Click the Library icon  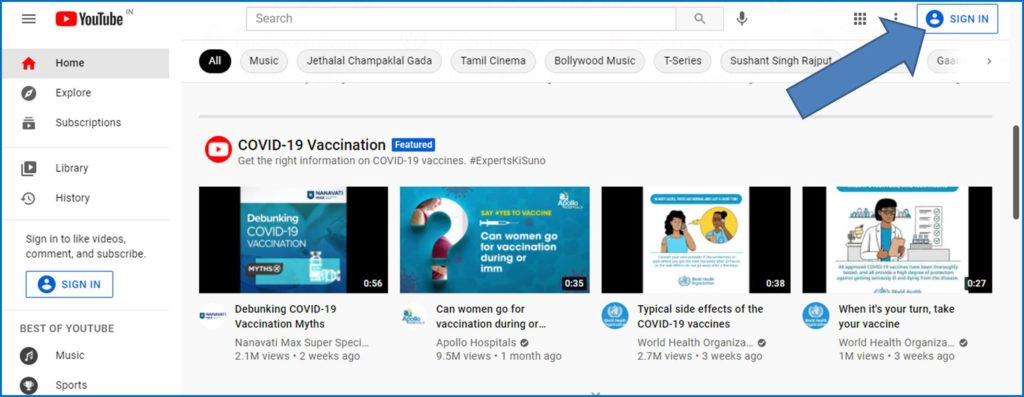(x=29, y=168)
